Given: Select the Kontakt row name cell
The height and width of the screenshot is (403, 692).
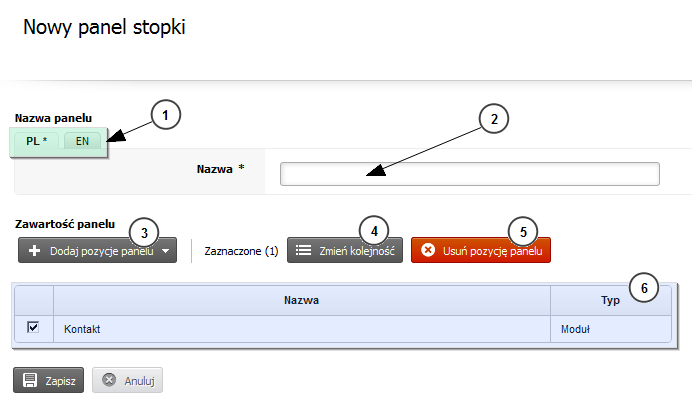Looking at the screenshot, I should (x=302, y=329).
